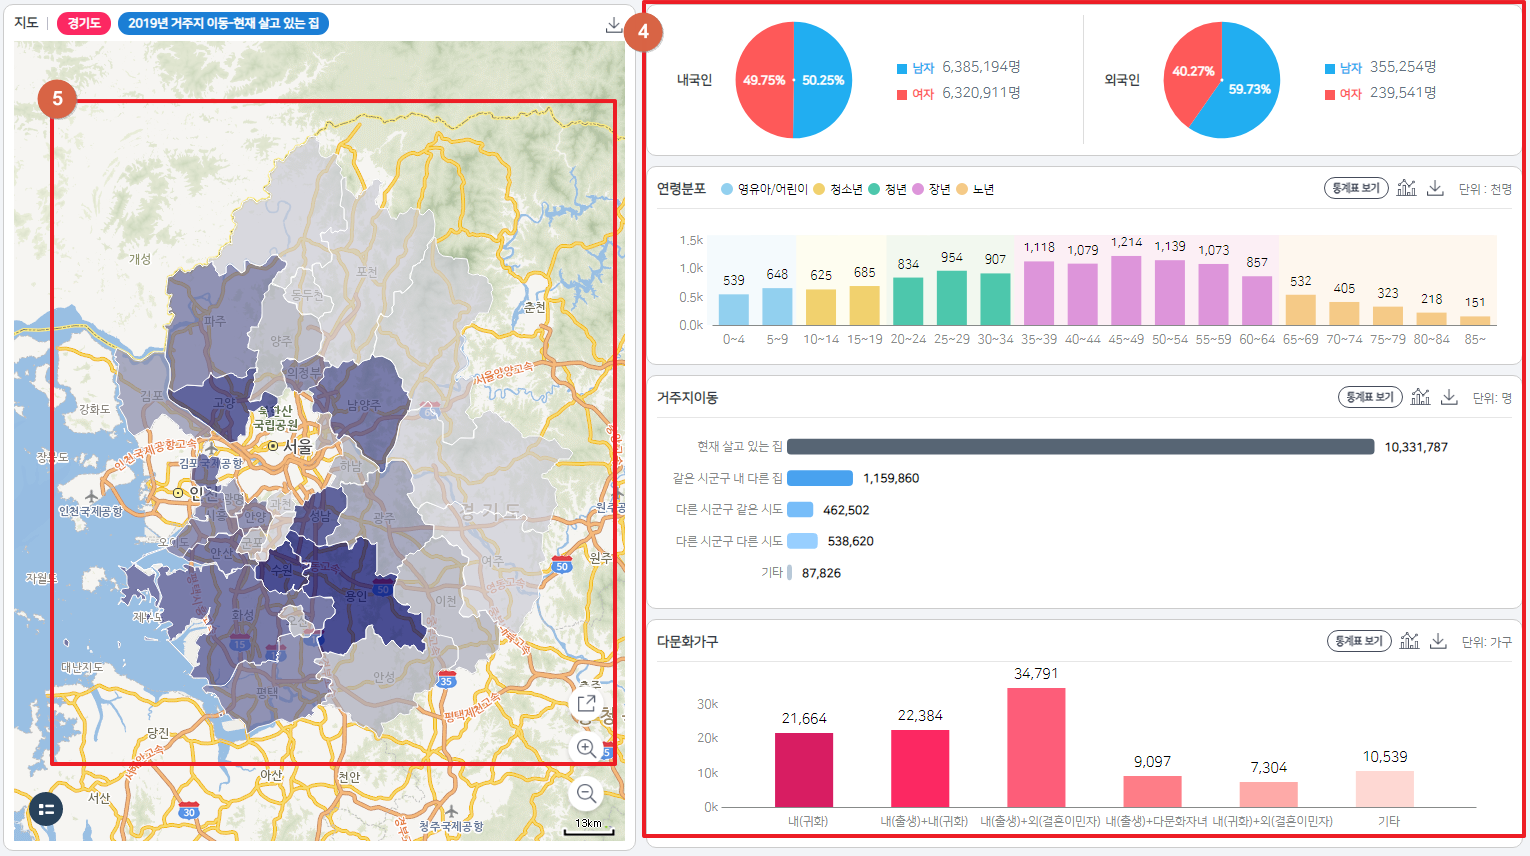The width and height of the screenshot is (1530, 856).
Task: Zoom in on the map
Action: tap(587, 748)
